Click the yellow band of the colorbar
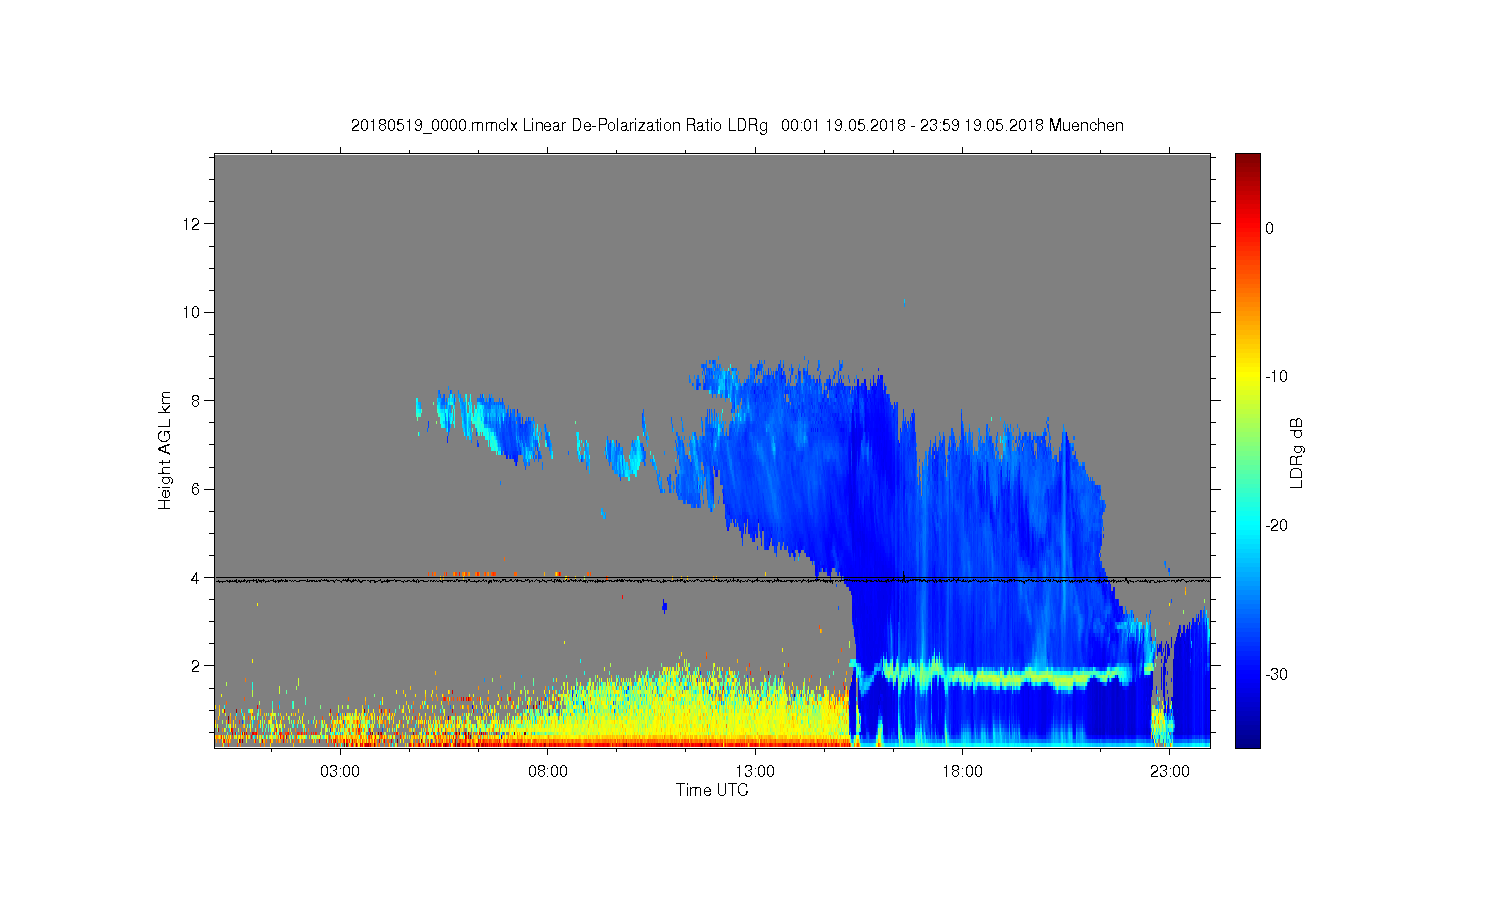The image size is (1500, 900). point(1247,377)
